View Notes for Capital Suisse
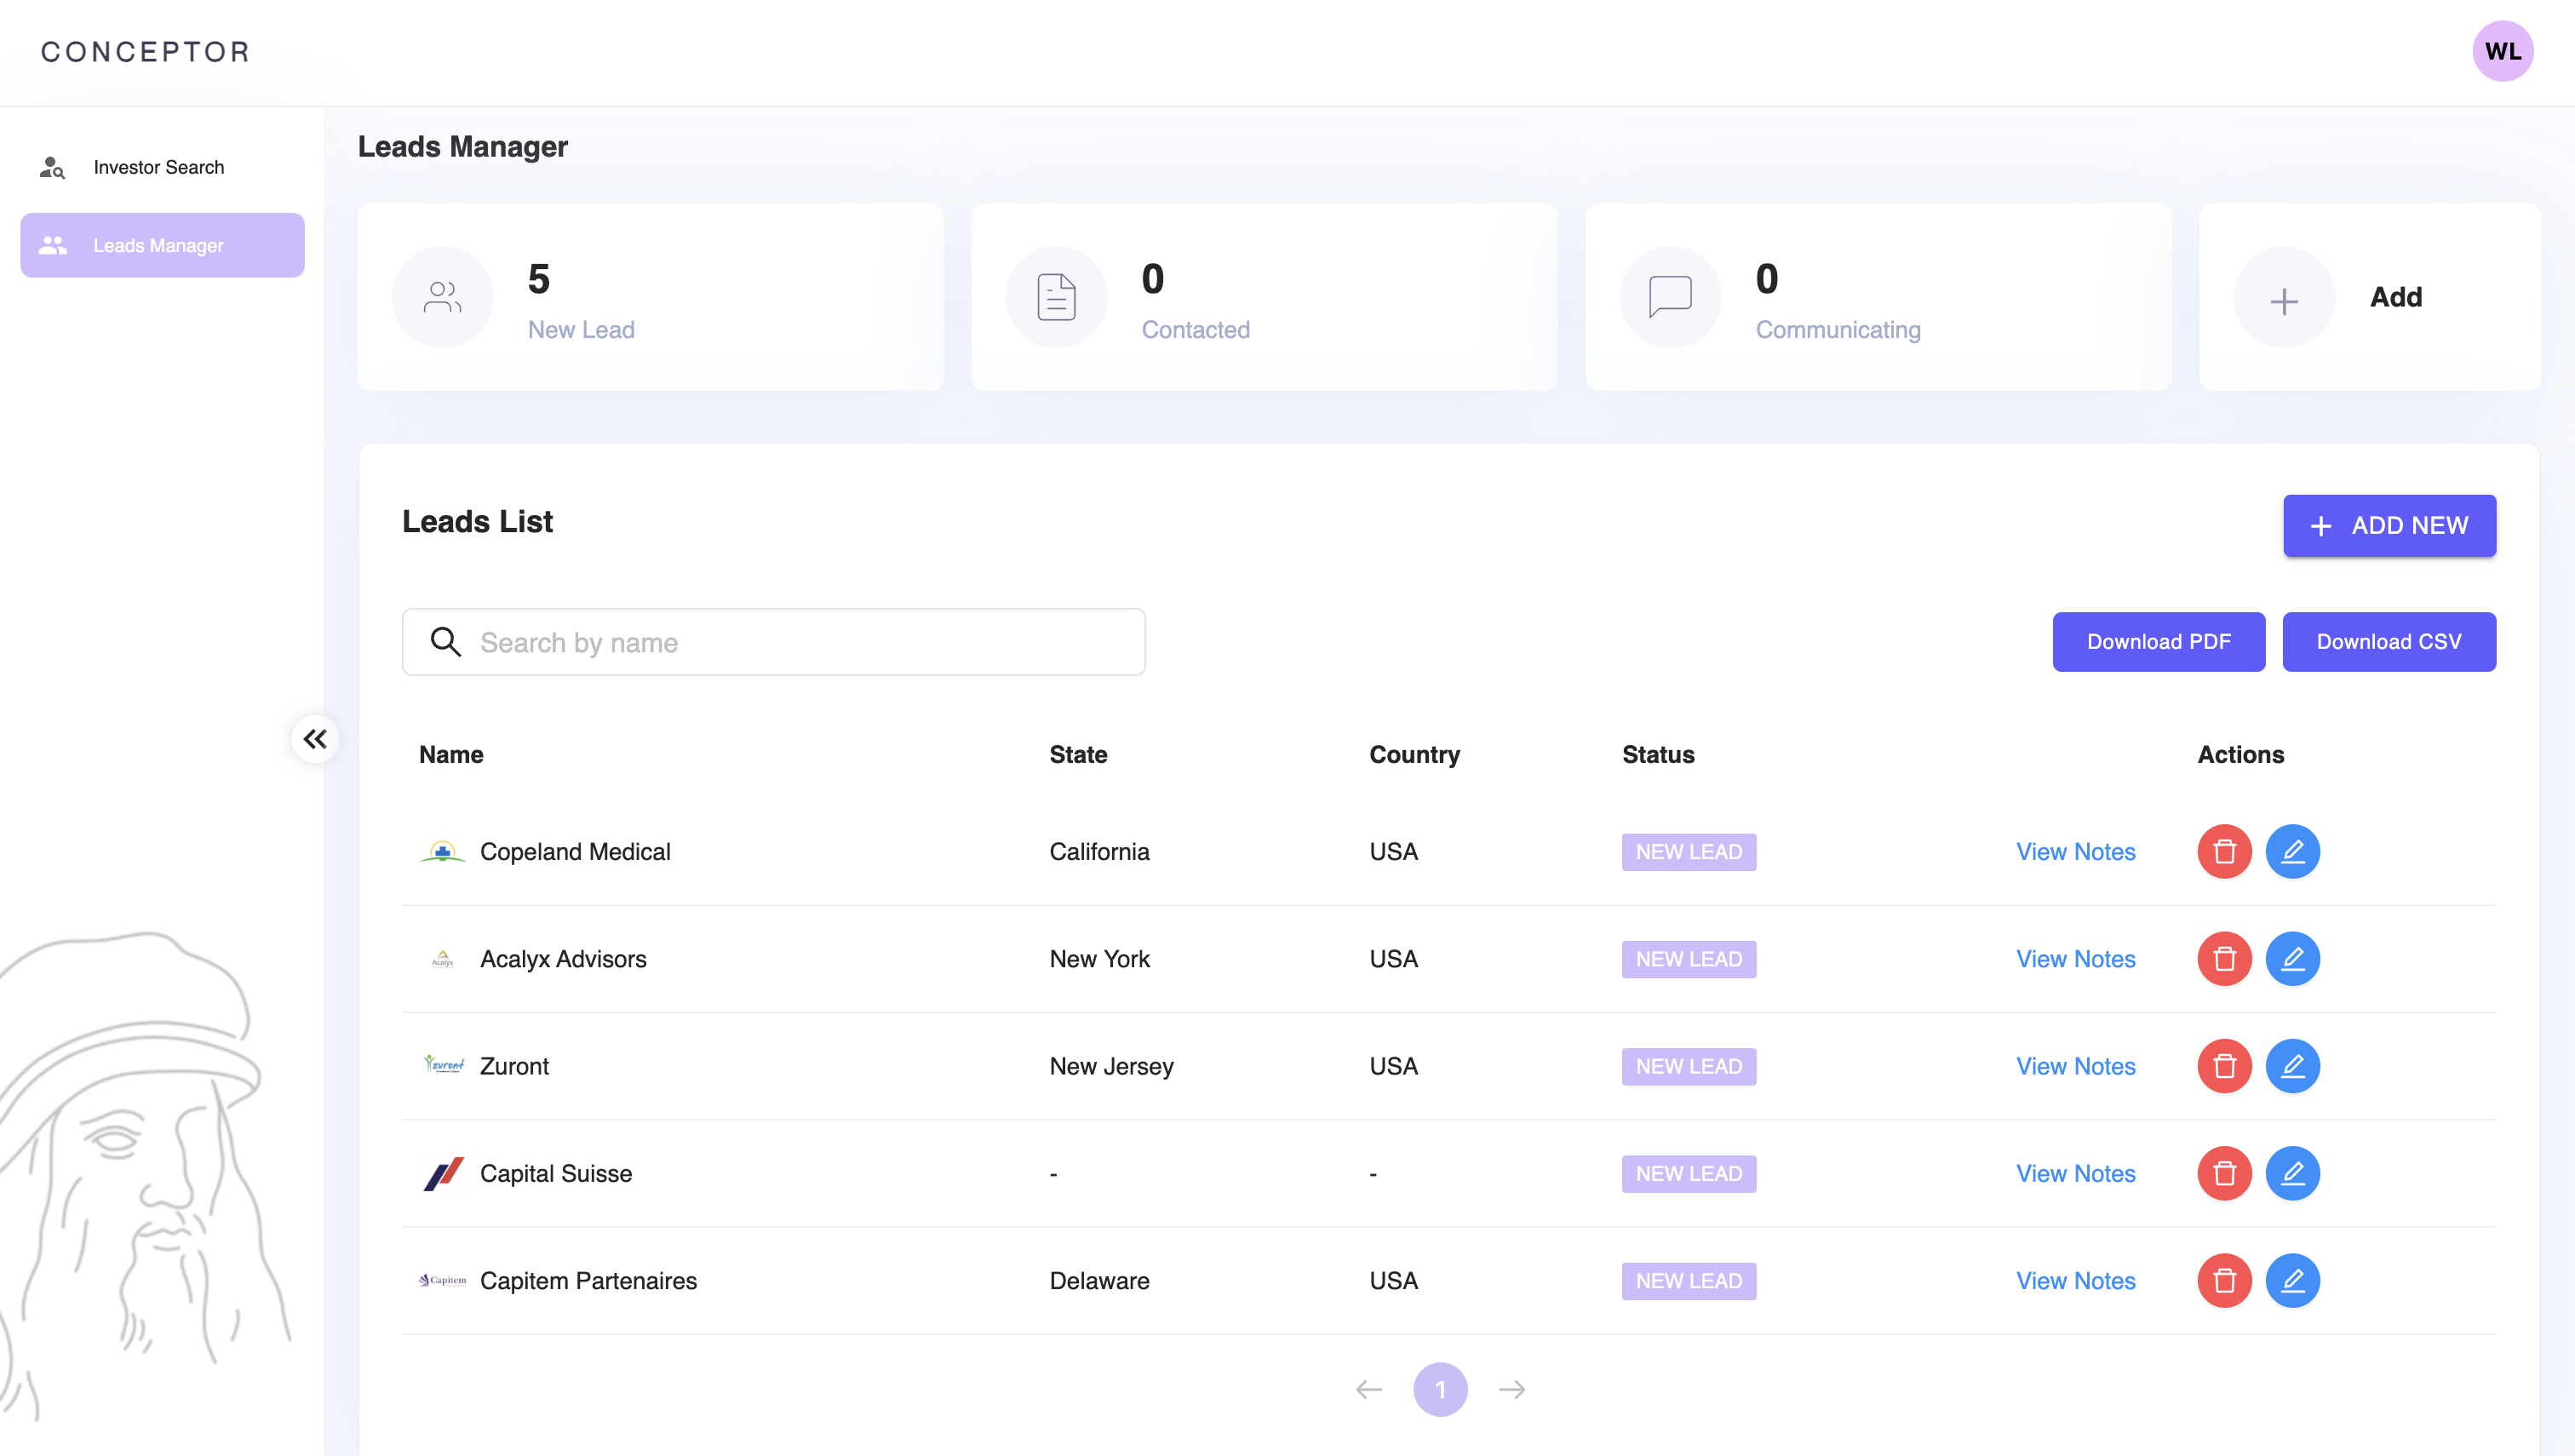 2075,1173
